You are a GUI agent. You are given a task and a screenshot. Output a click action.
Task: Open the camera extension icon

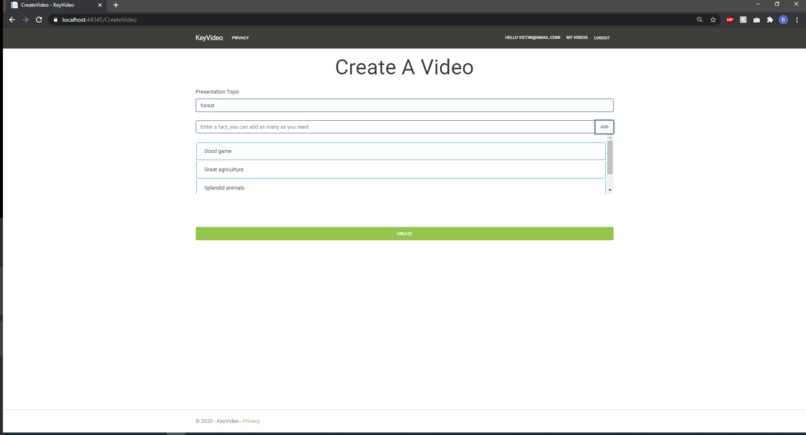[756, 20]
